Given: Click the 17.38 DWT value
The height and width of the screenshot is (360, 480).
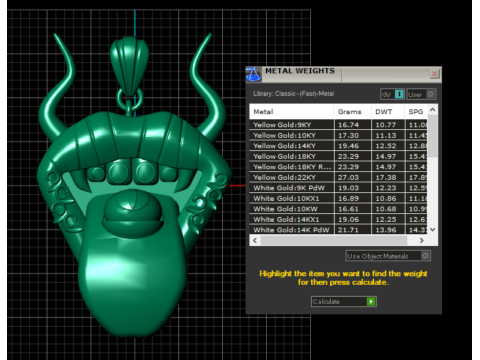Looking at the screenshot, I should coord(386,177).
